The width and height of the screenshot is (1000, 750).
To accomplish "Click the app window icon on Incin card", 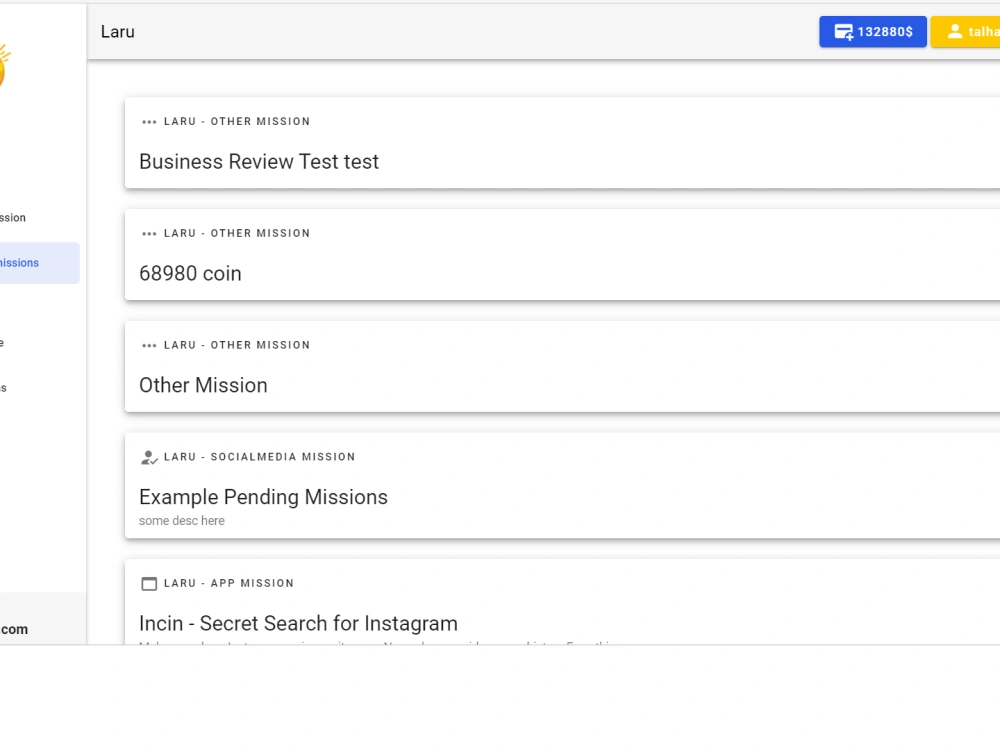I will pos(149,584).
